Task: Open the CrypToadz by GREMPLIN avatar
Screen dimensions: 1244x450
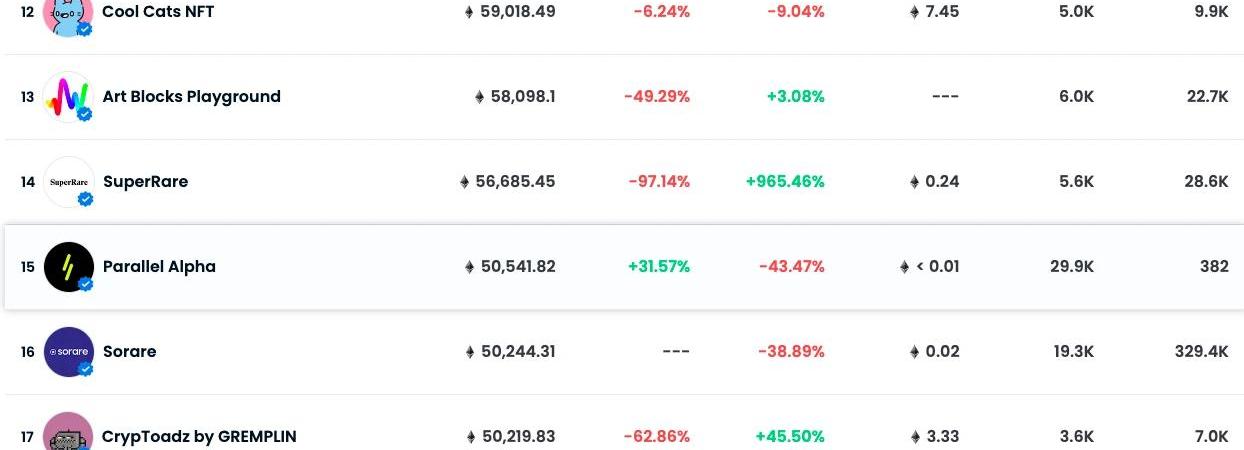Action: pos(68,431)
